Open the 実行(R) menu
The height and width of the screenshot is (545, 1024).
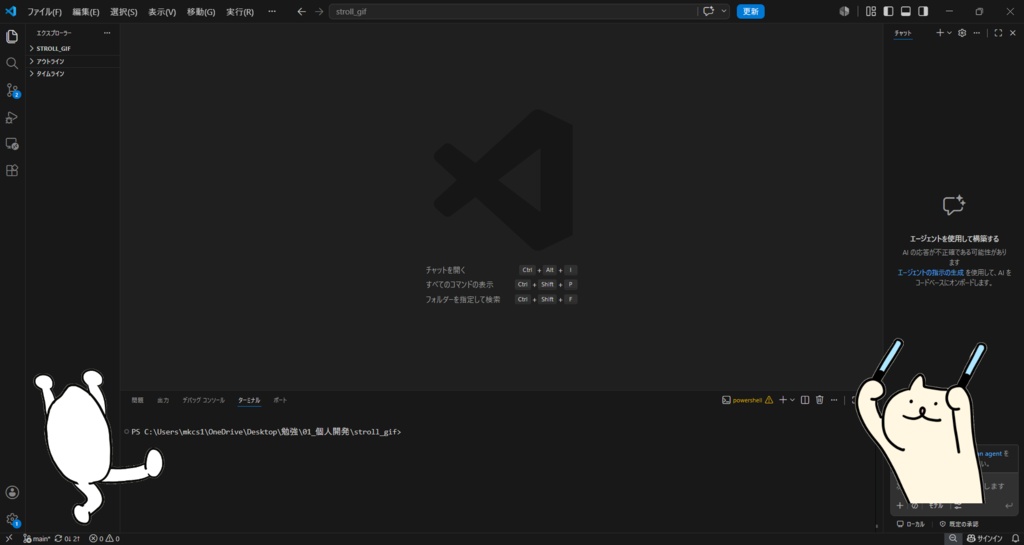pos(240,12)
